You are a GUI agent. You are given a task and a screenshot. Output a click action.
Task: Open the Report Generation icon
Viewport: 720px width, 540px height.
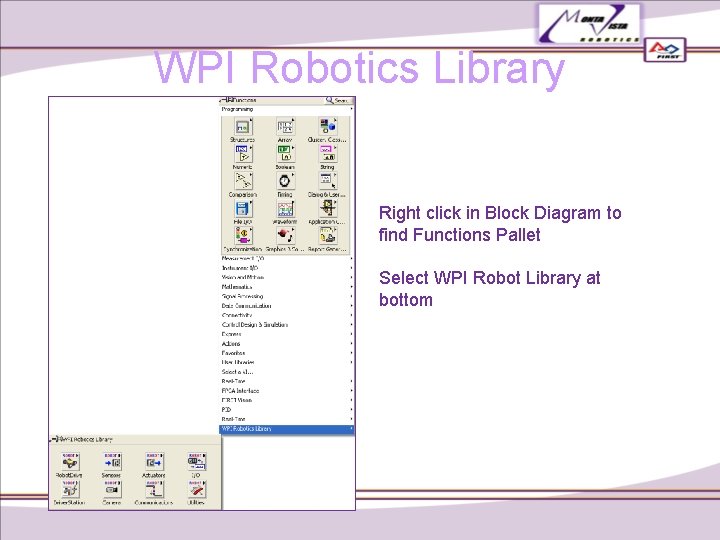tap(328, 236)
